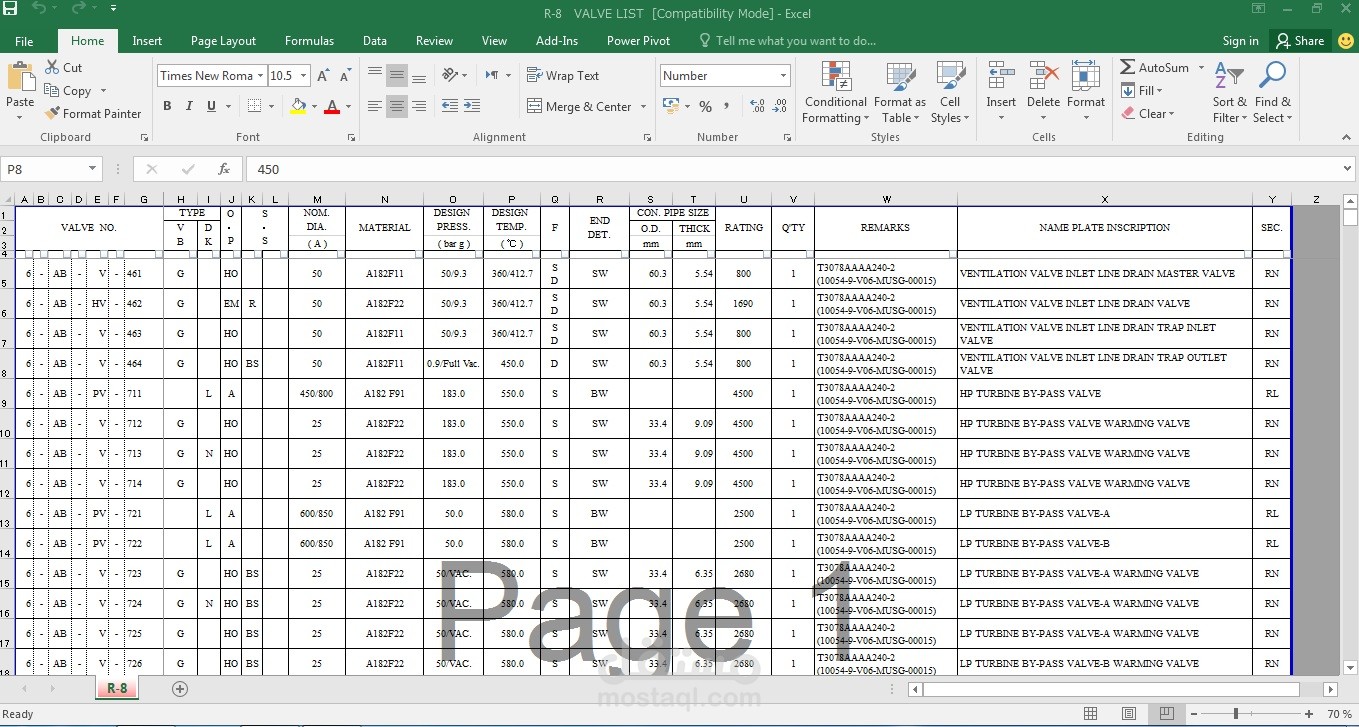The width and height of the screenshot is (1359, 727).
Task: Click the Undo arrow
Action: click(x=39, y=9)
